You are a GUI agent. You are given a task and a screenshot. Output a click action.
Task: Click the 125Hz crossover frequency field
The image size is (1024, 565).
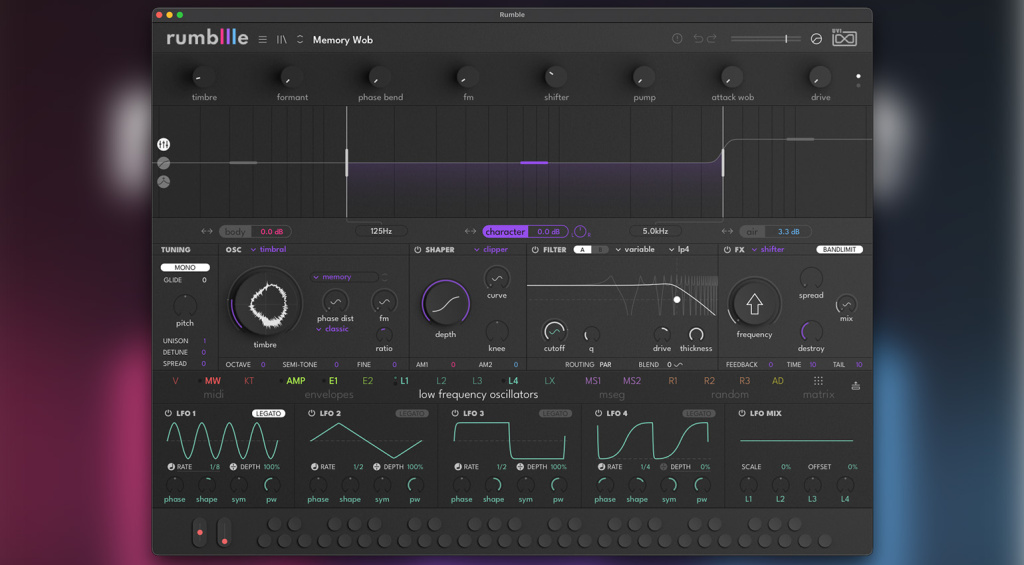point(381,231)
